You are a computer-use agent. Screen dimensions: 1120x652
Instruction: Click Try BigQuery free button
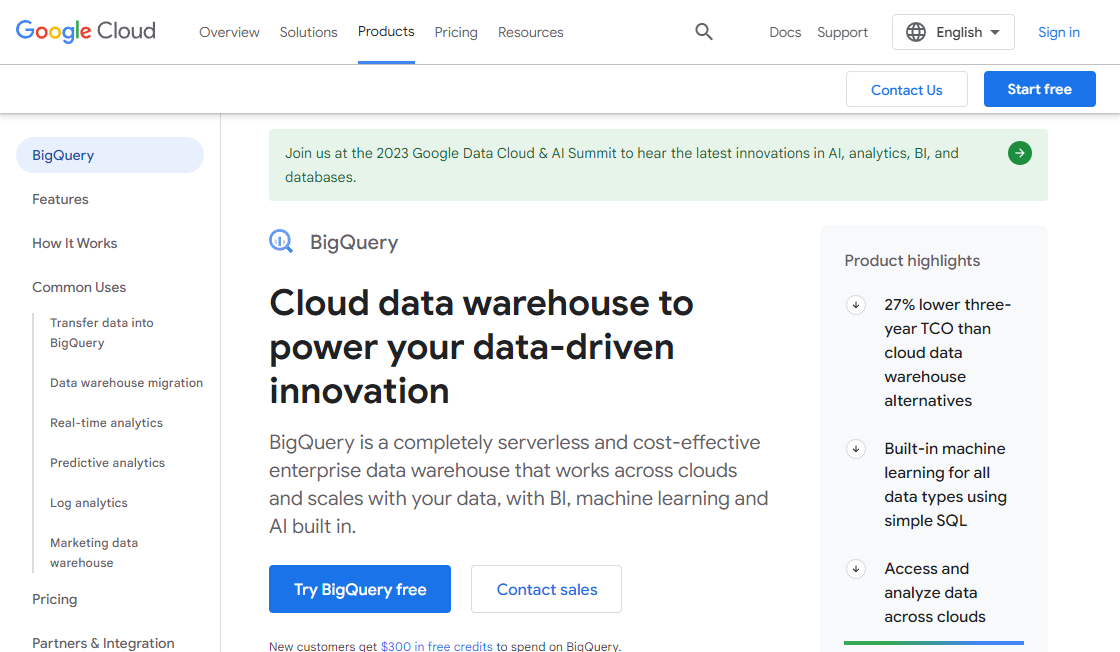(360, 589)
